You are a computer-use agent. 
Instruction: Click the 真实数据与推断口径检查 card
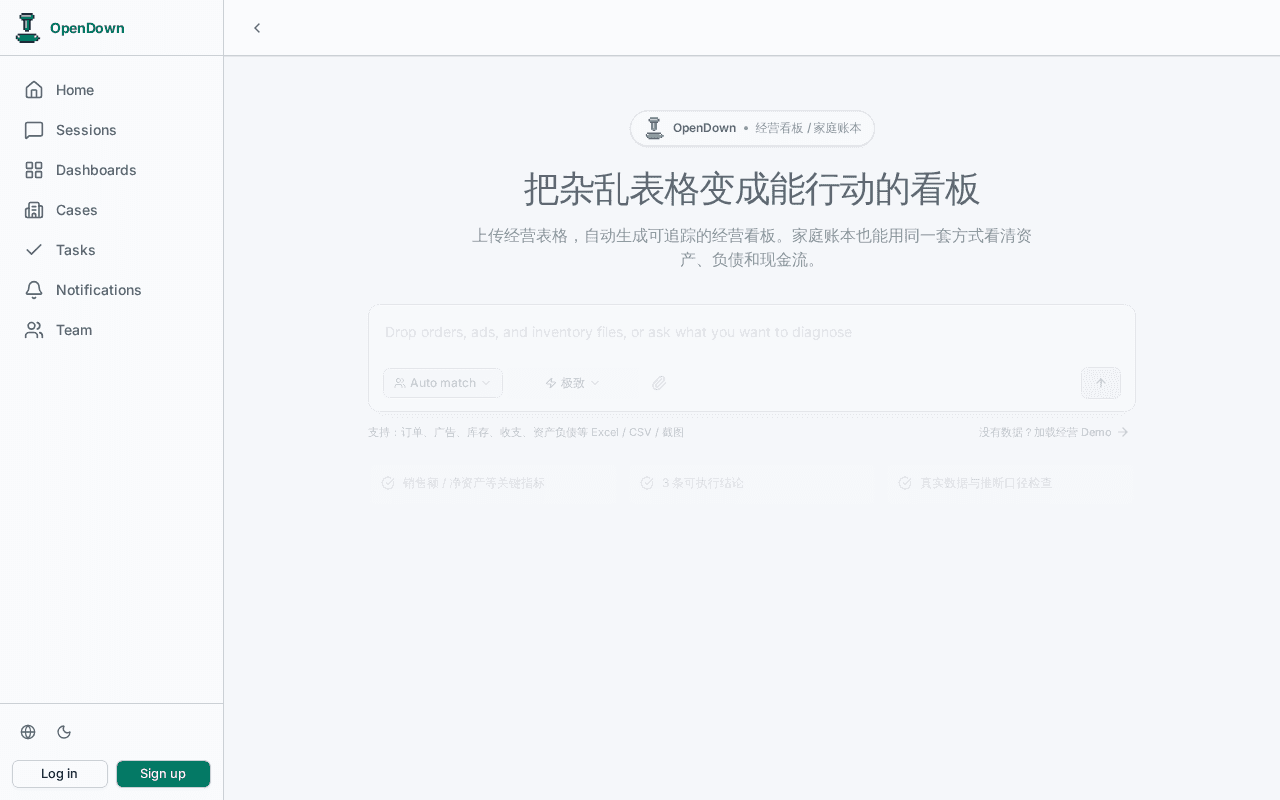pyautogui.click(x=1010, y=483)
